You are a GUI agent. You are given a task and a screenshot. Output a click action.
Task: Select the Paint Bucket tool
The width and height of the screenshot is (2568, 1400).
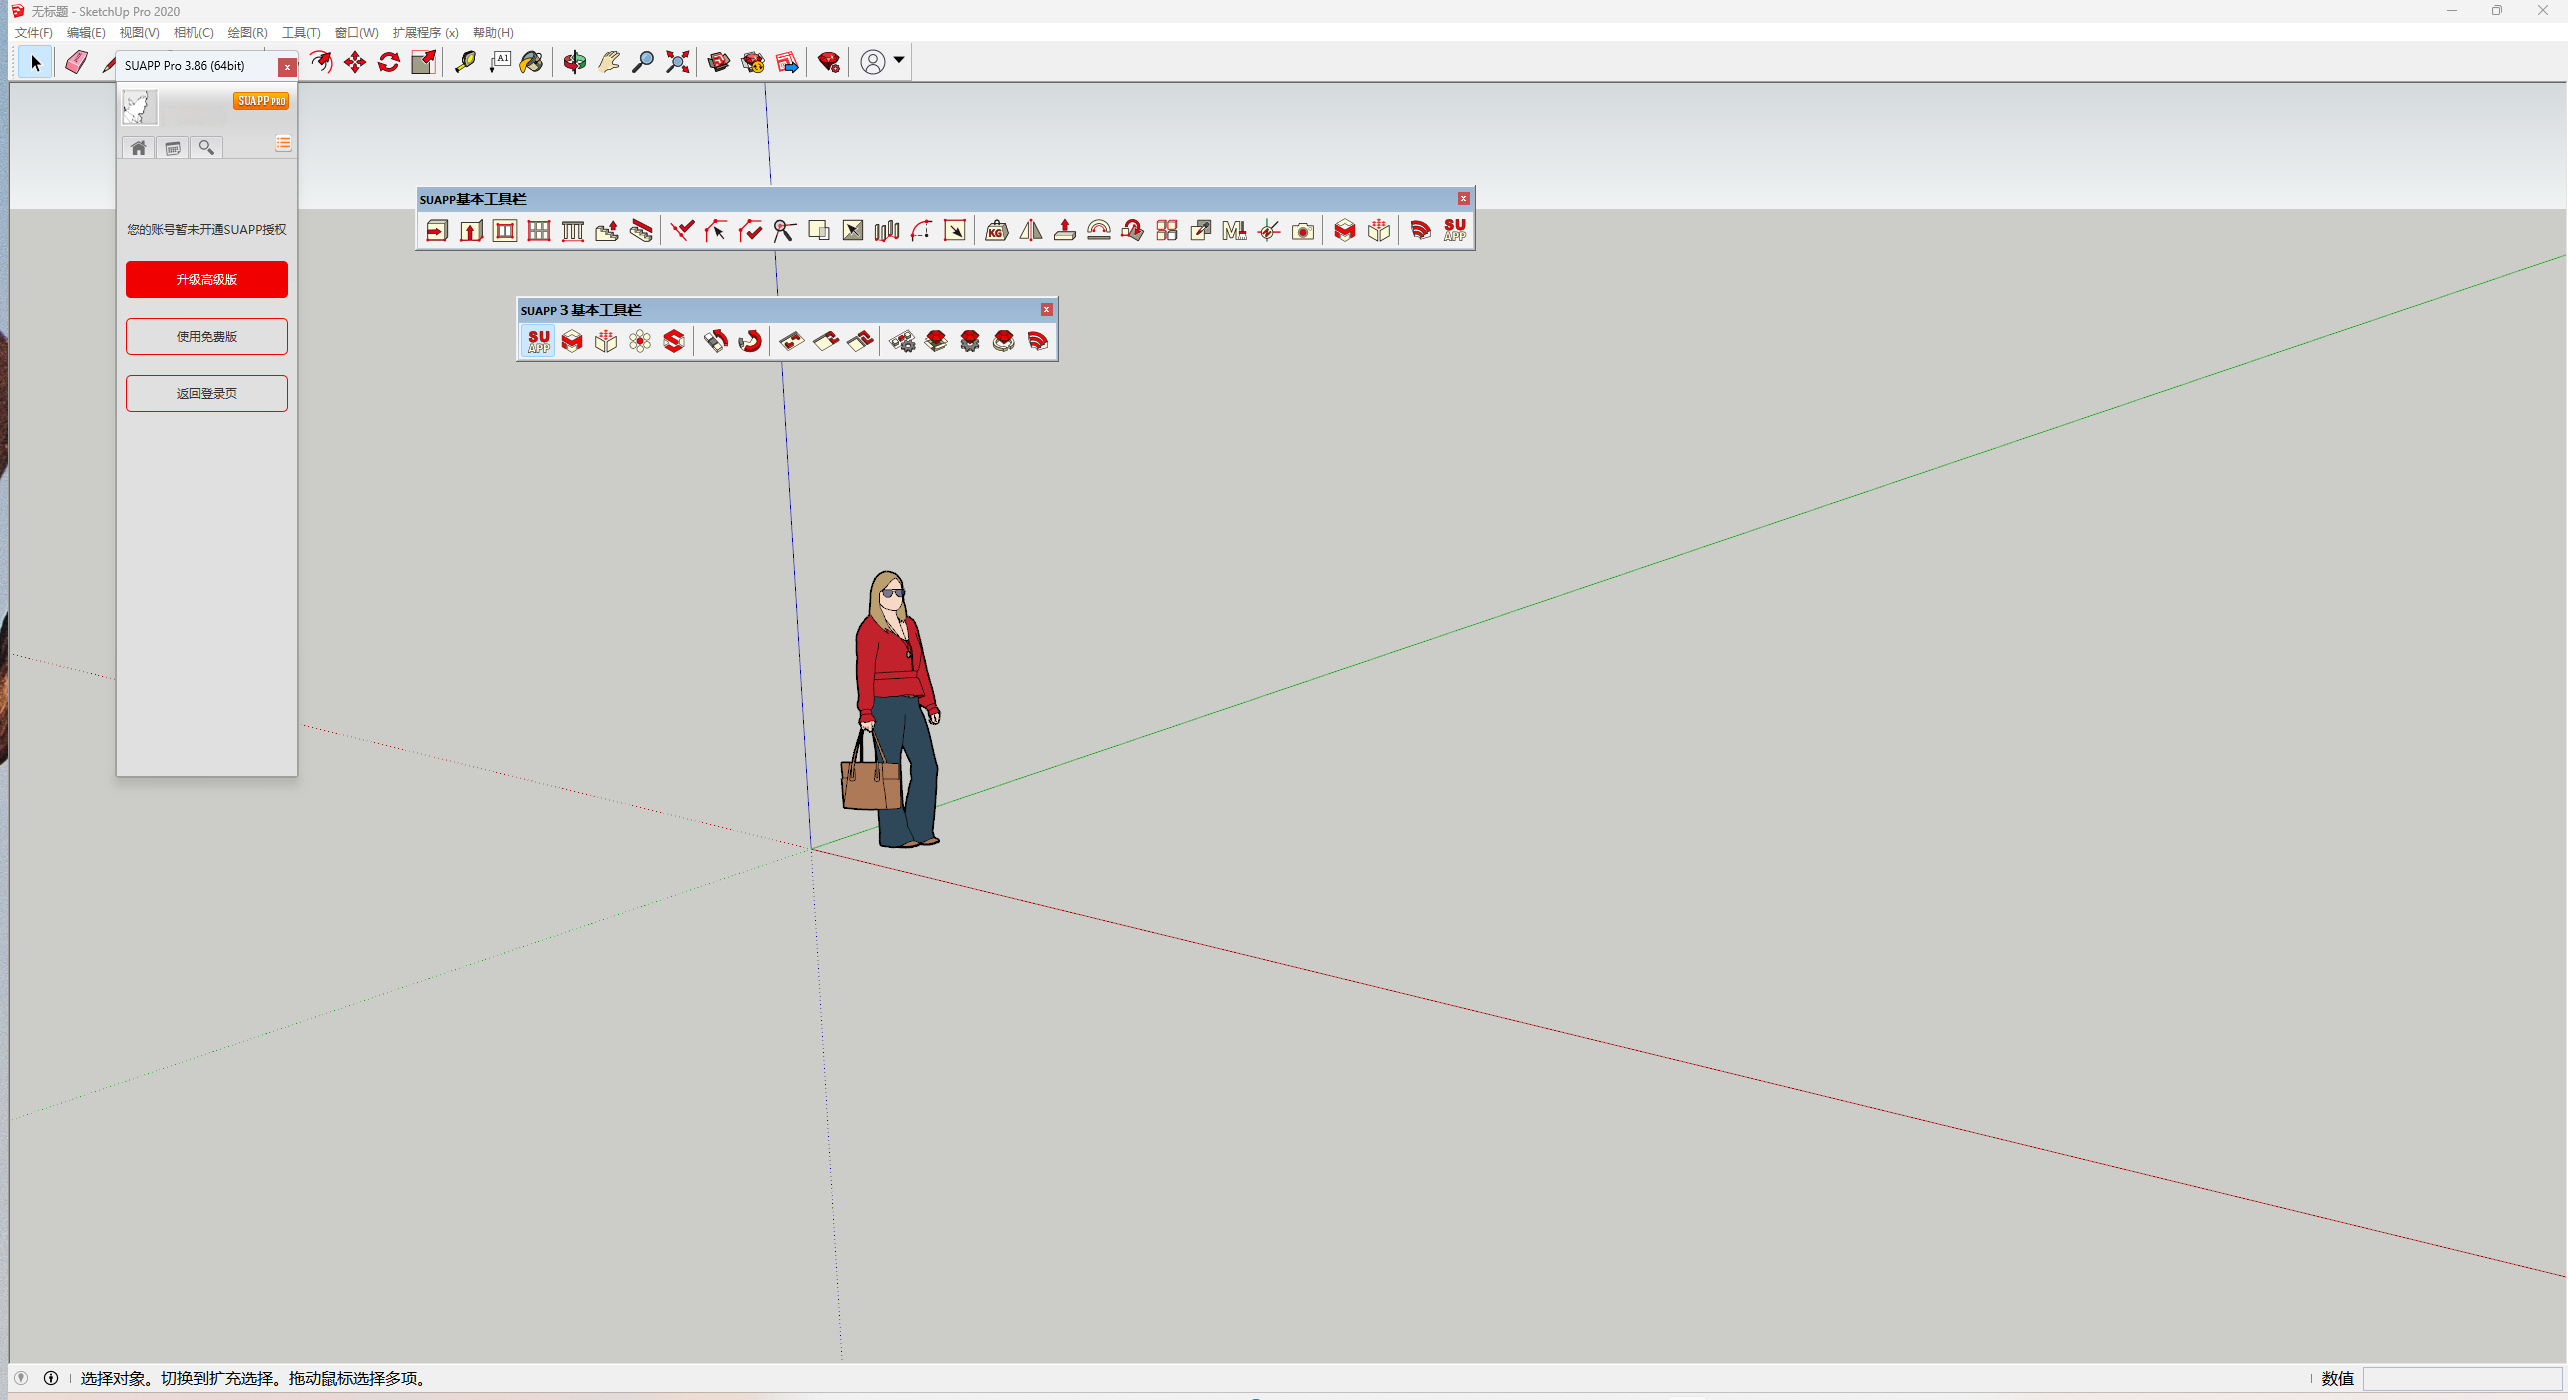coord(532,62)
